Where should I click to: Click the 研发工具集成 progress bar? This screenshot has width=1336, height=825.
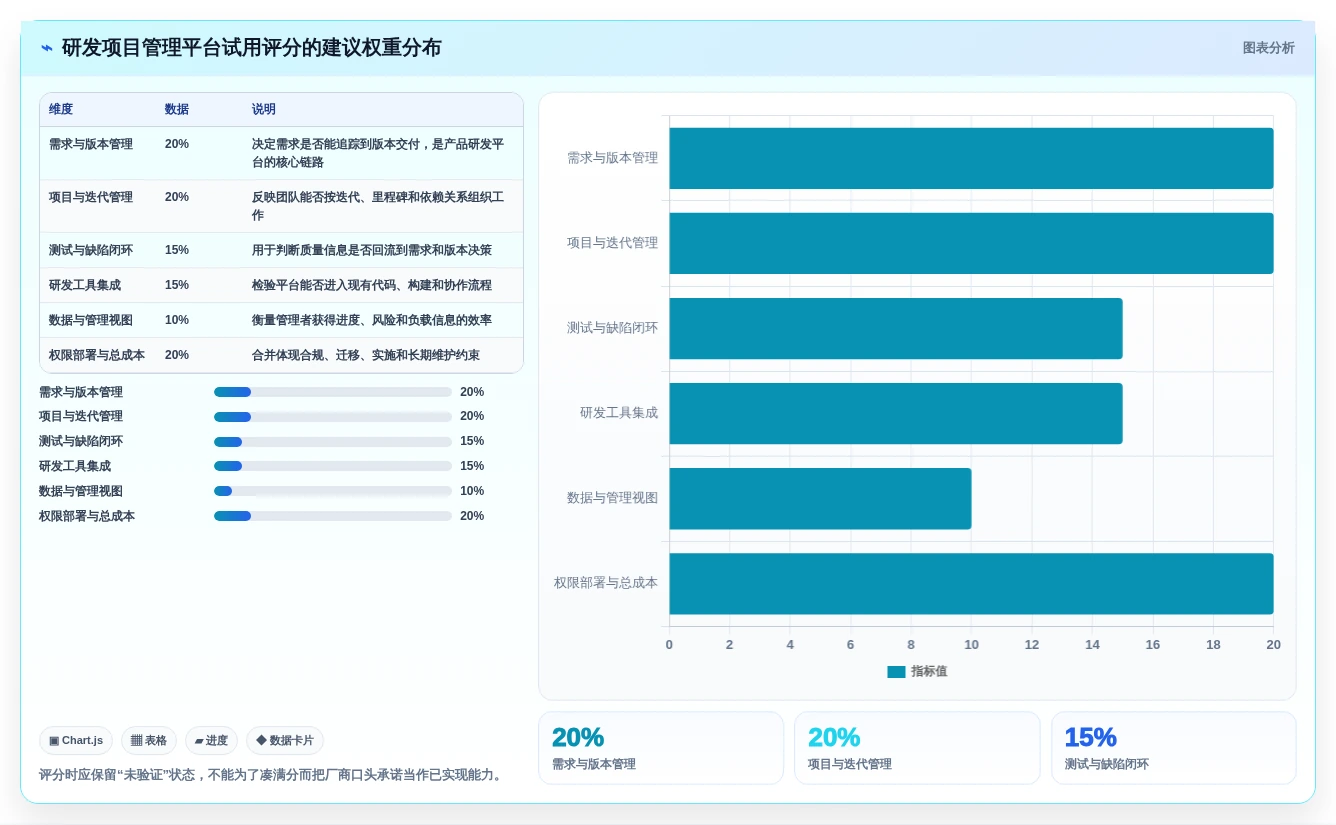pos(333,466)
